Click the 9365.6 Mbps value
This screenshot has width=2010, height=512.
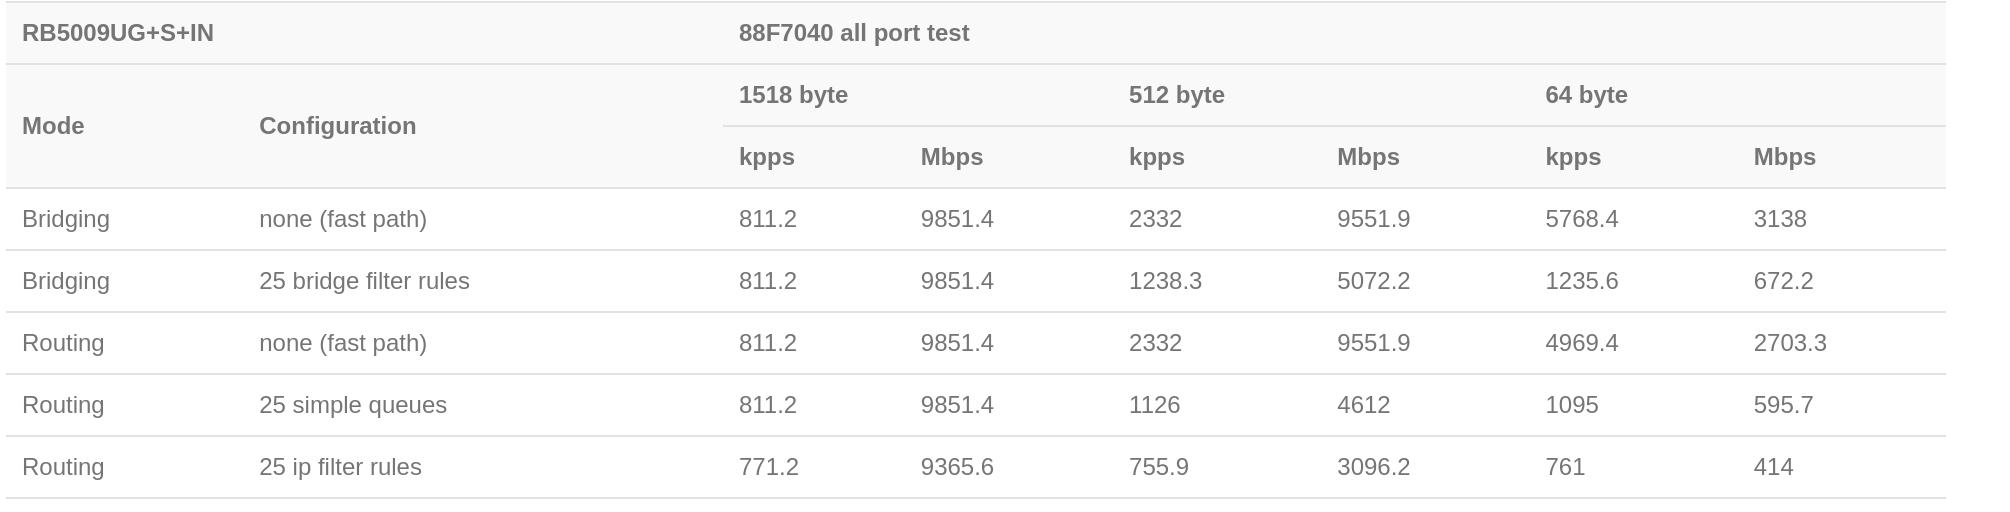[957, 467]
